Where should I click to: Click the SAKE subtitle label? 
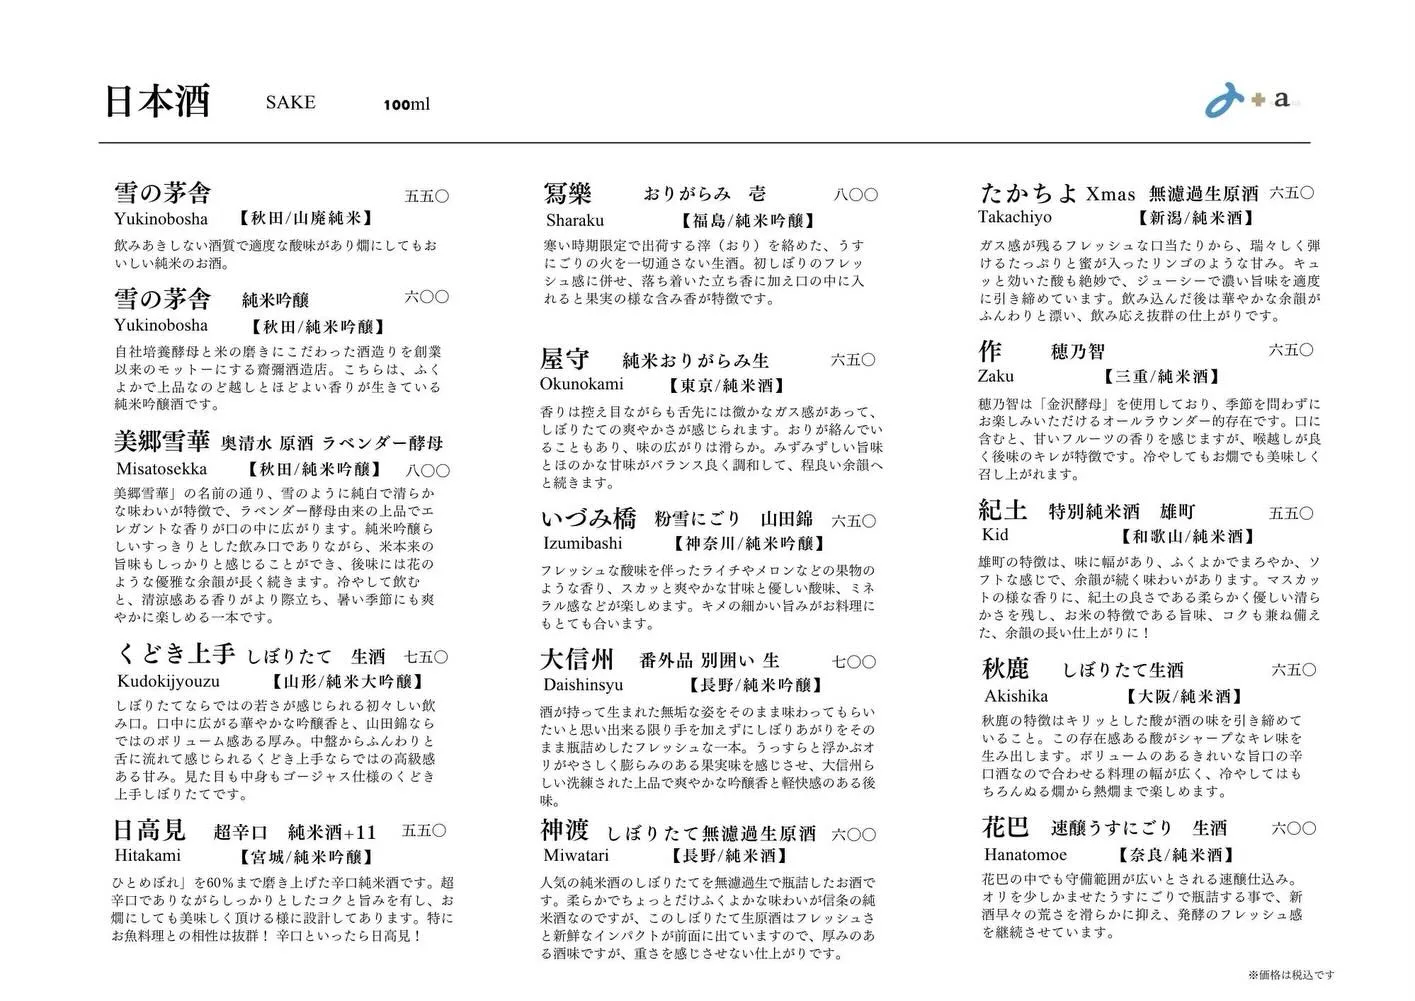point(290,102)
